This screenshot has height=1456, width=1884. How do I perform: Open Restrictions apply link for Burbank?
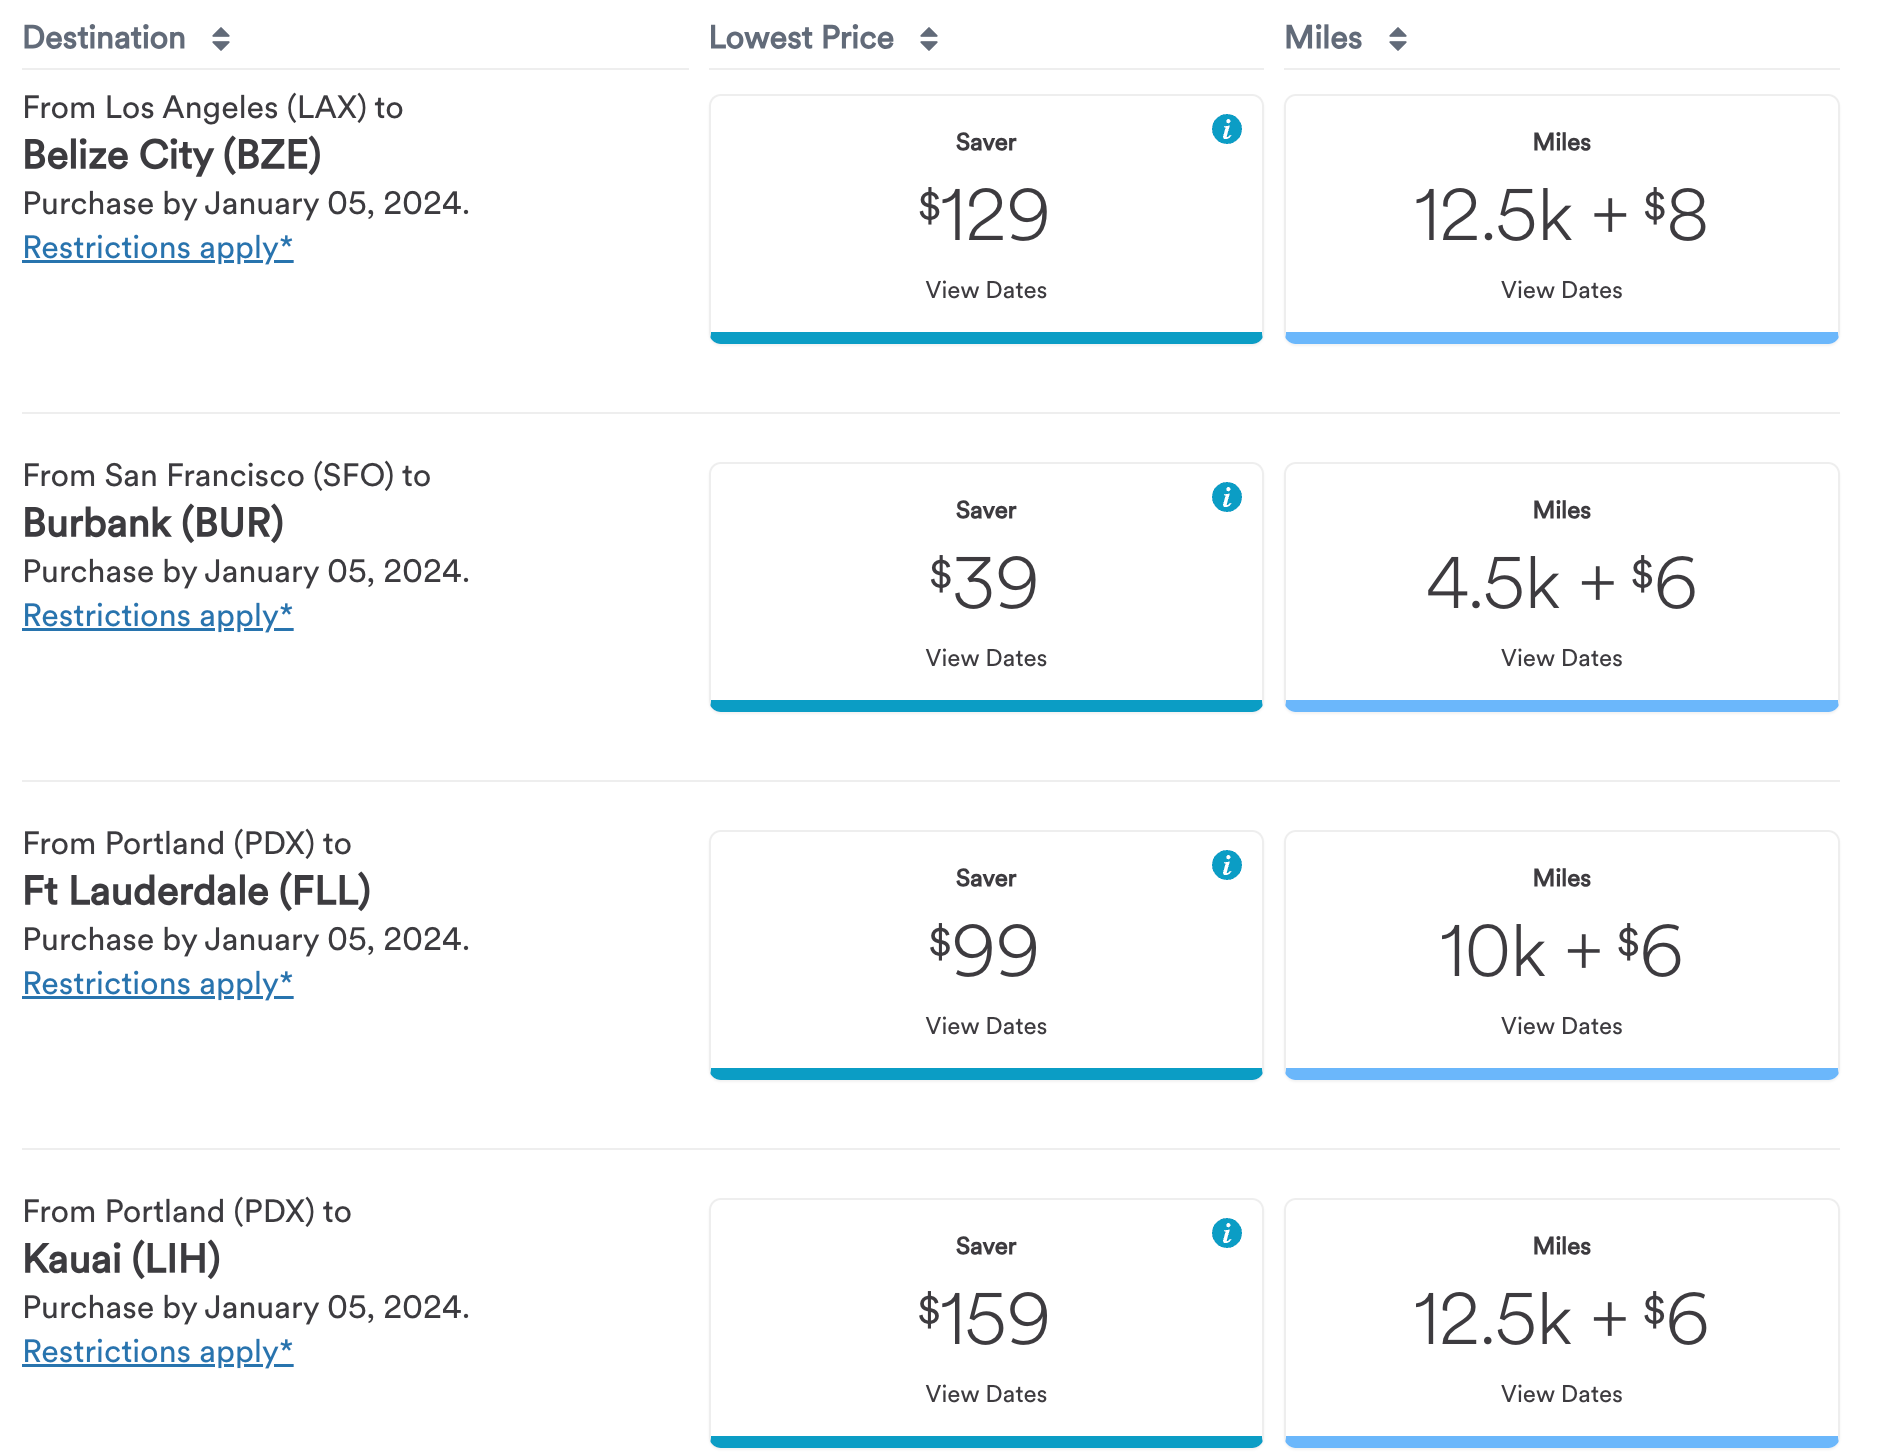tap(158, 616)
